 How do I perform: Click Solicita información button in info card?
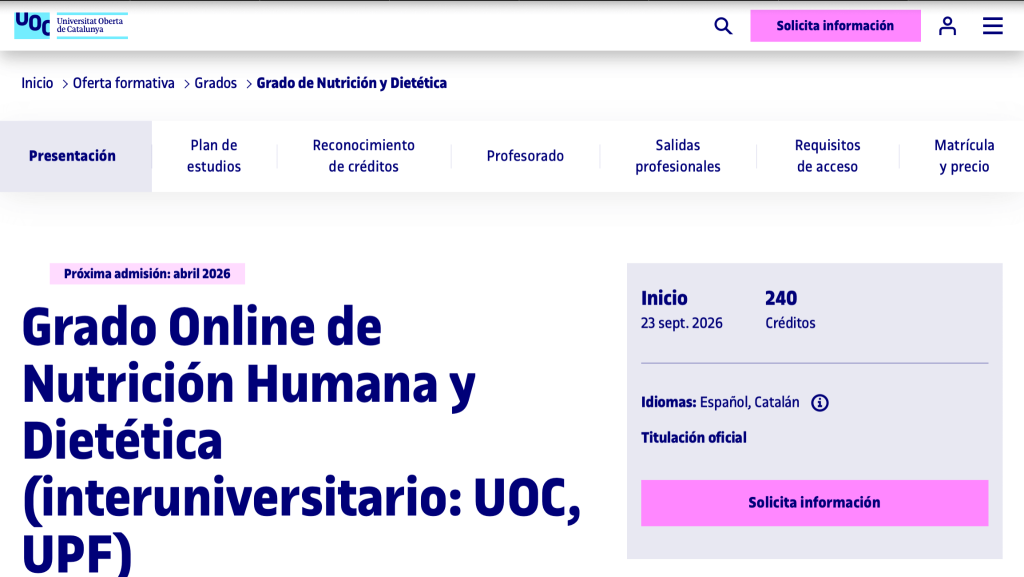(x=814, y=503)
